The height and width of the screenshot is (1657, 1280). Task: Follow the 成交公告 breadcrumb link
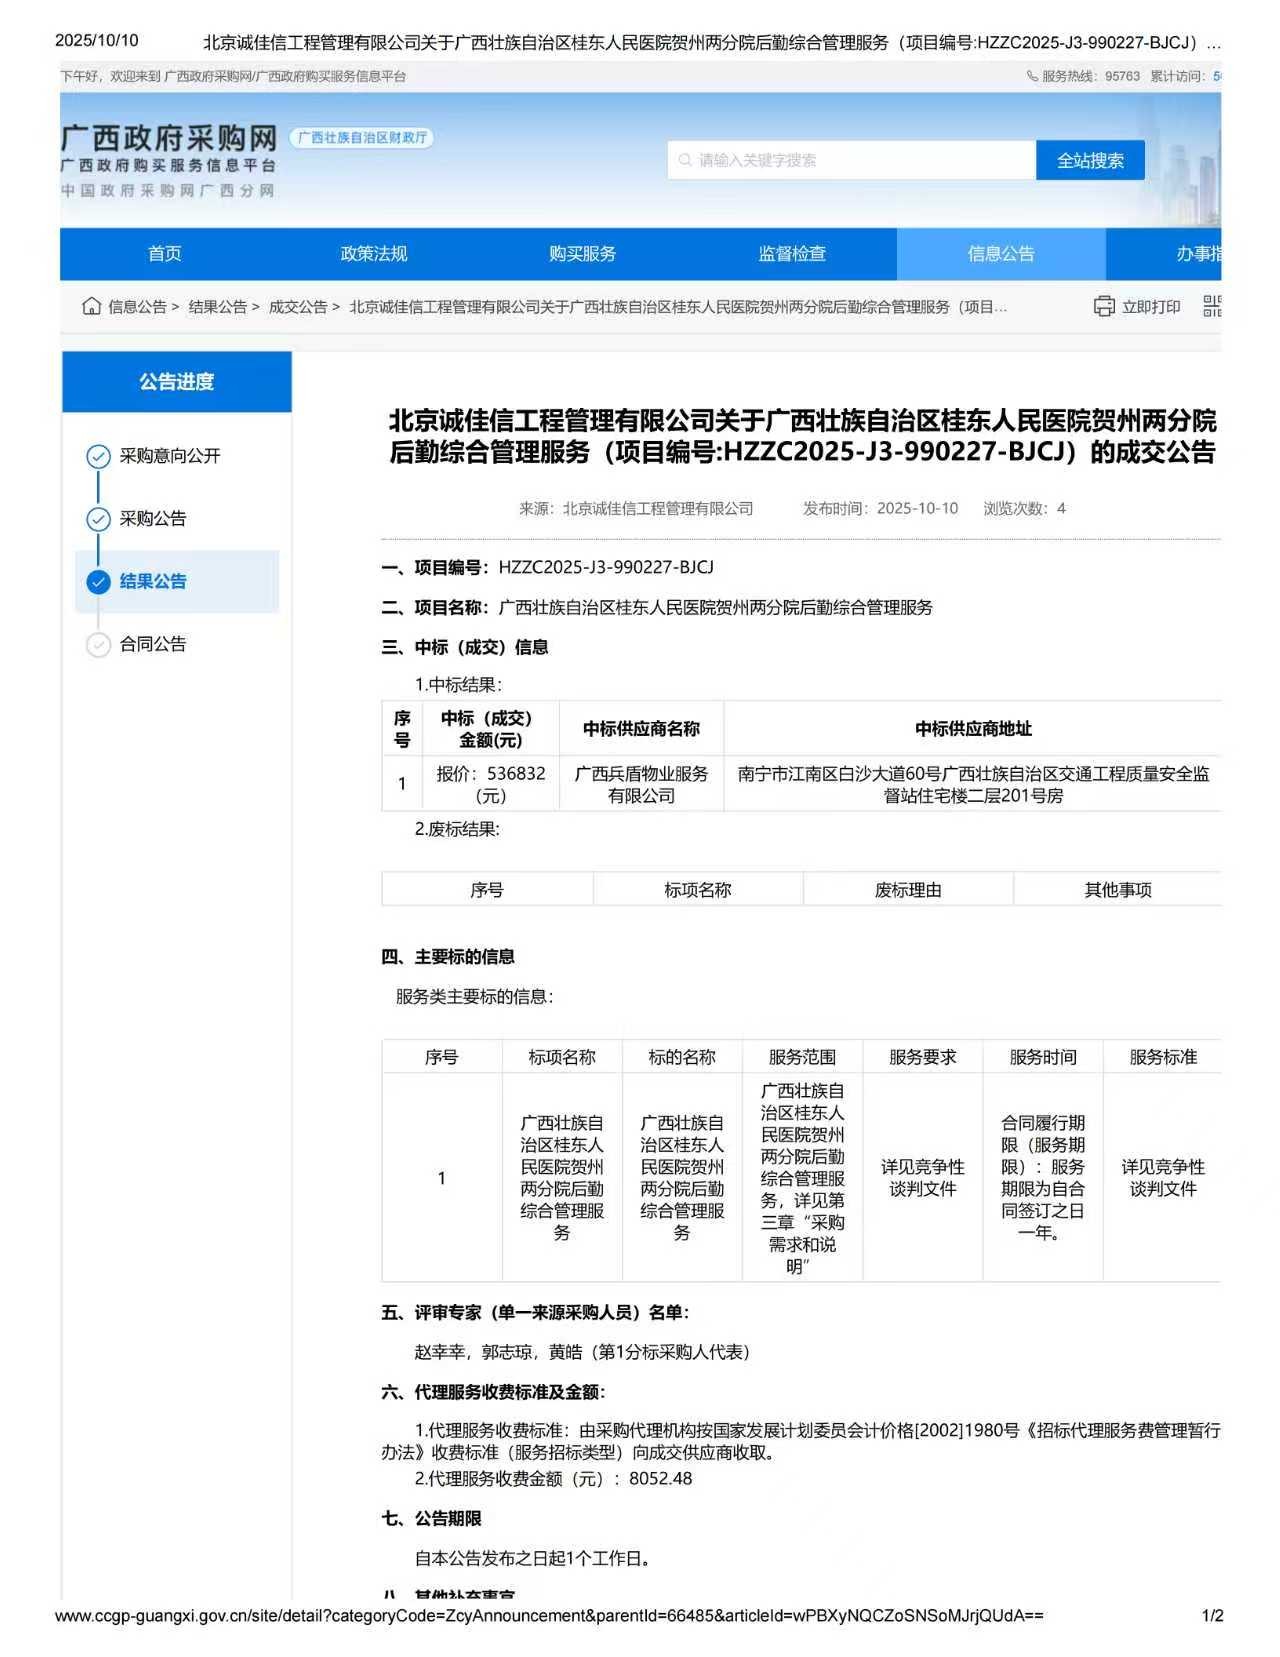click(298, 307)
